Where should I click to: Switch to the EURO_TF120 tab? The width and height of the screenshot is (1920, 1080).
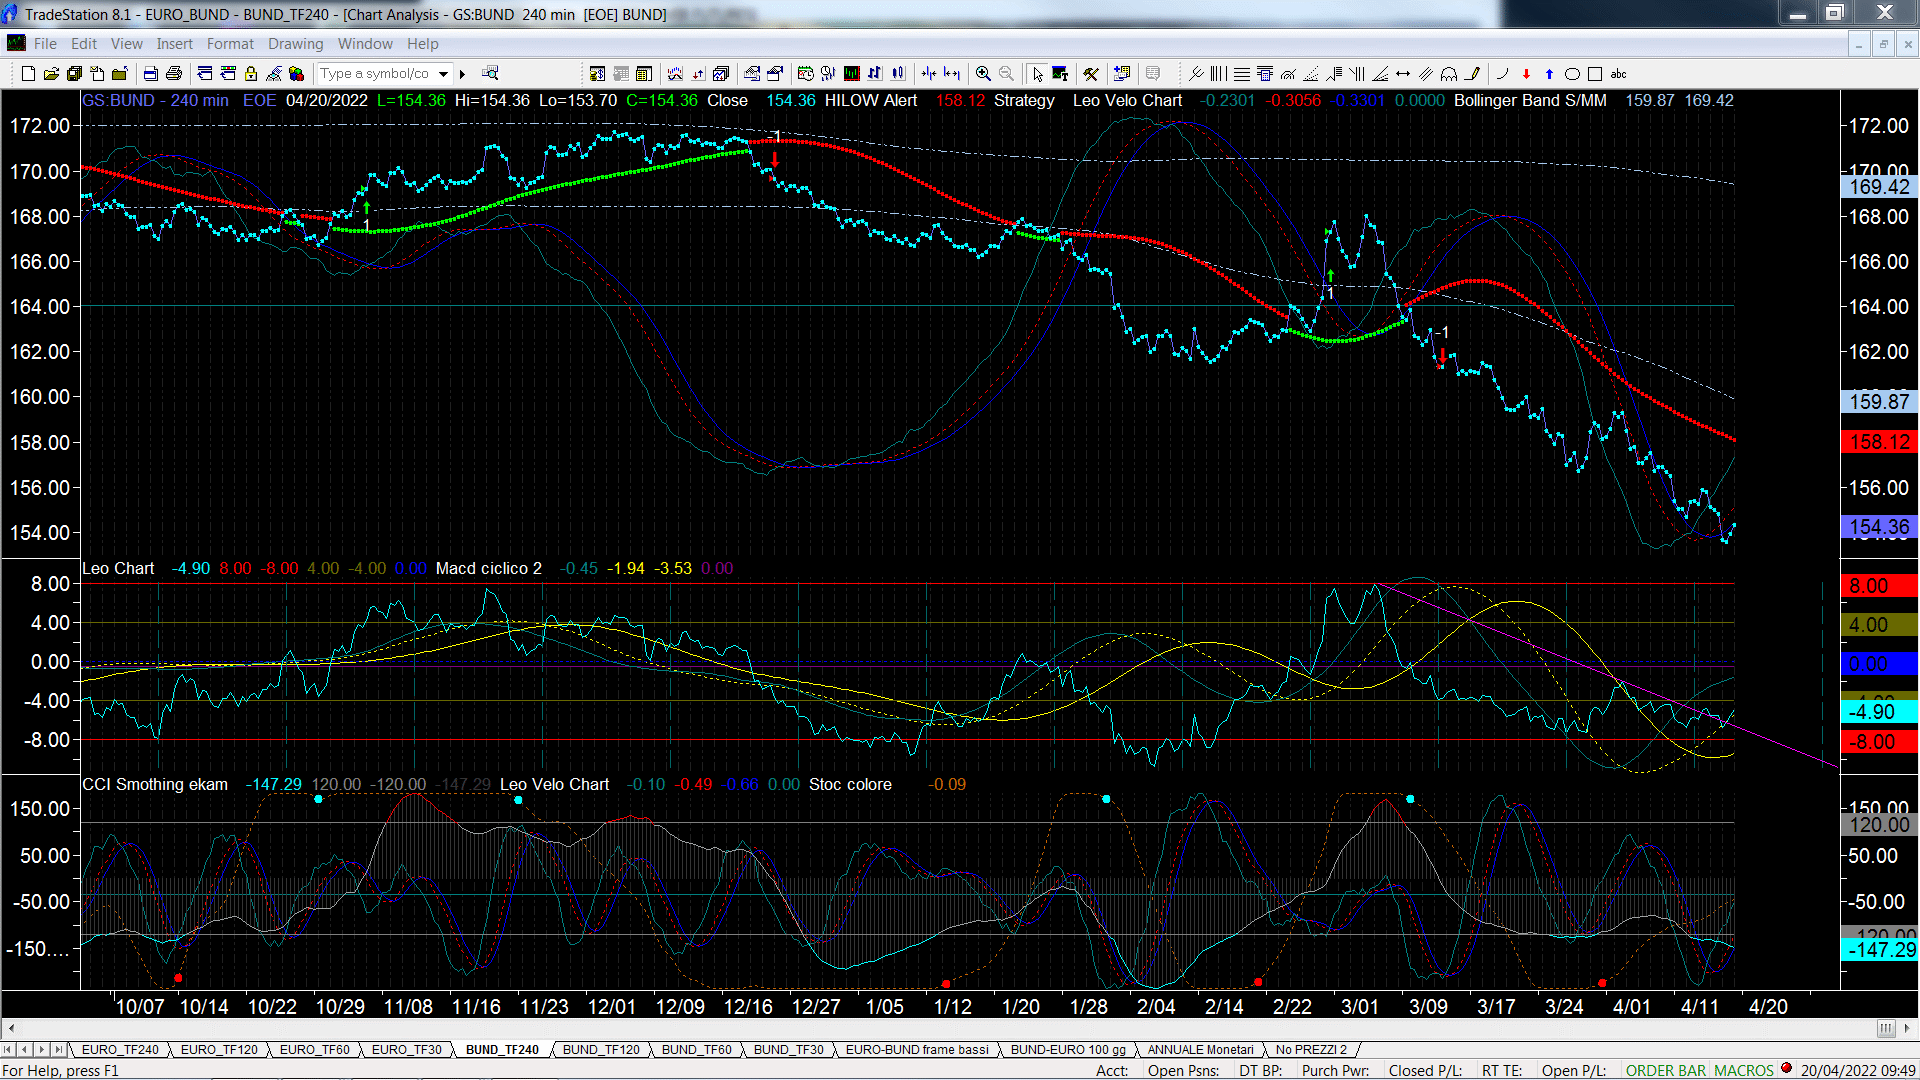(219, 1049)
